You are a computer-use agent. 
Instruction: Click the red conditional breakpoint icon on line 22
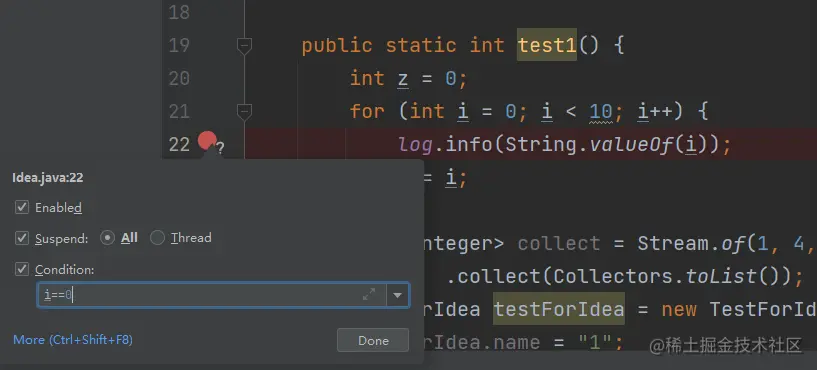(207, 141)
